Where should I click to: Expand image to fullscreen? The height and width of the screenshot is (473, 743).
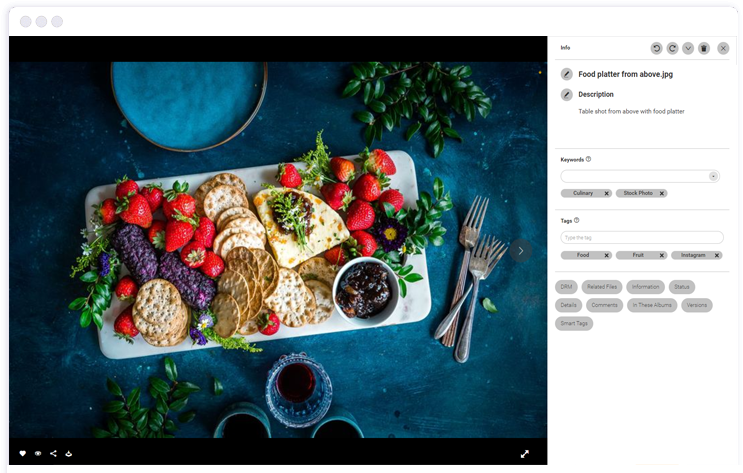click(525, 454)
